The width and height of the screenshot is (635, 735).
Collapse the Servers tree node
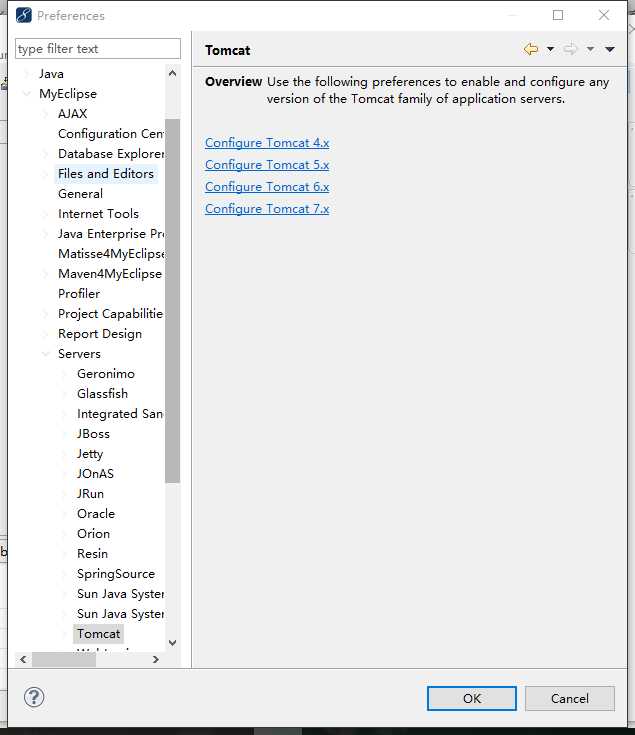tap(45, 354)
